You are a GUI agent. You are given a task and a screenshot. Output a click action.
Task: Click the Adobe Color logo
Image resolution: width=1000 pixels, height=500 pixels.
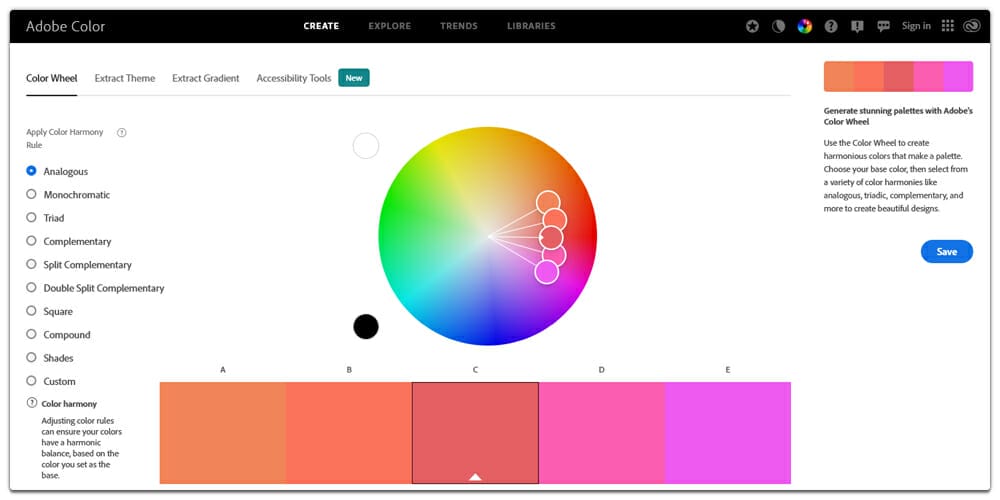(x=65, y=26)
